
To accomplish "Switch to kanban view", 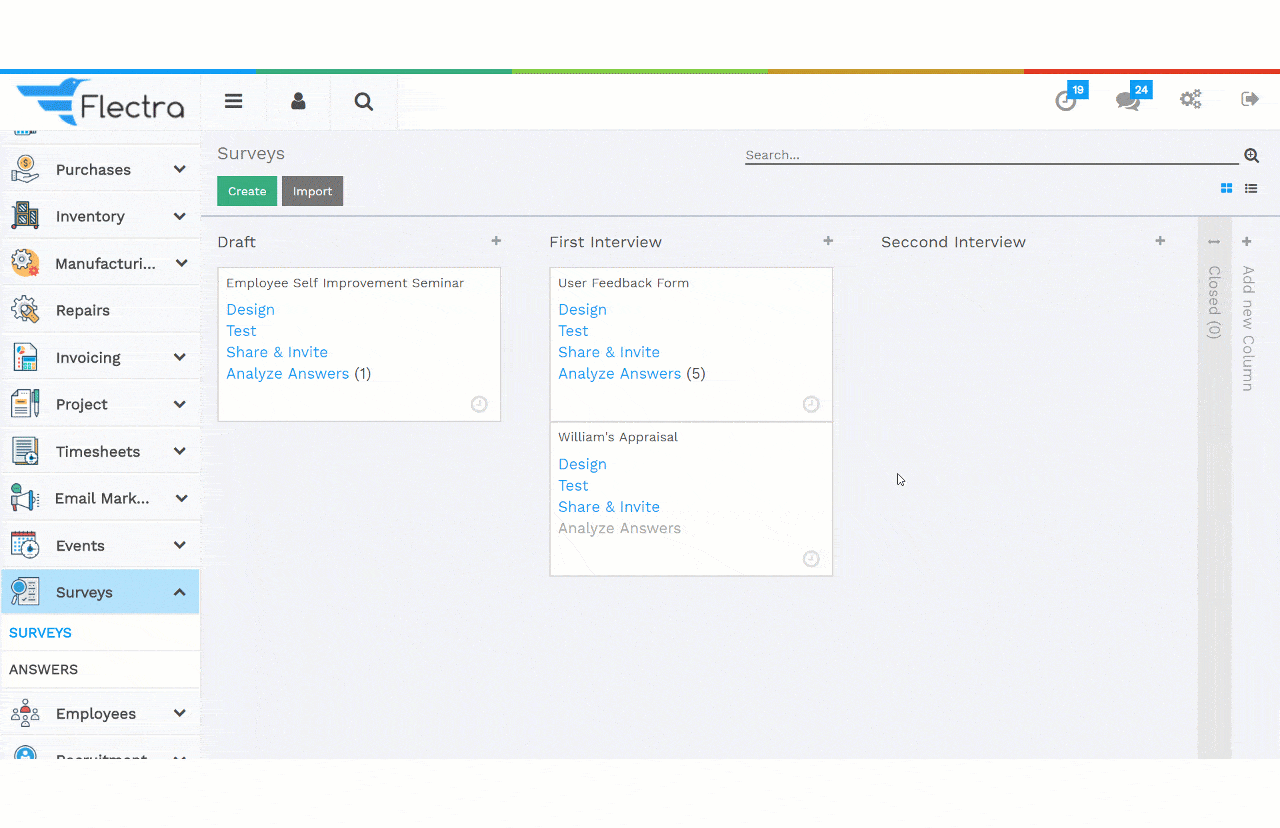I will [1226, 188].
